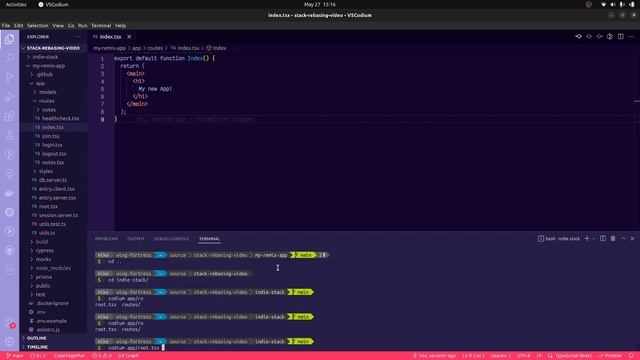Click the Index breadcrumb symbol

(216, 48)
